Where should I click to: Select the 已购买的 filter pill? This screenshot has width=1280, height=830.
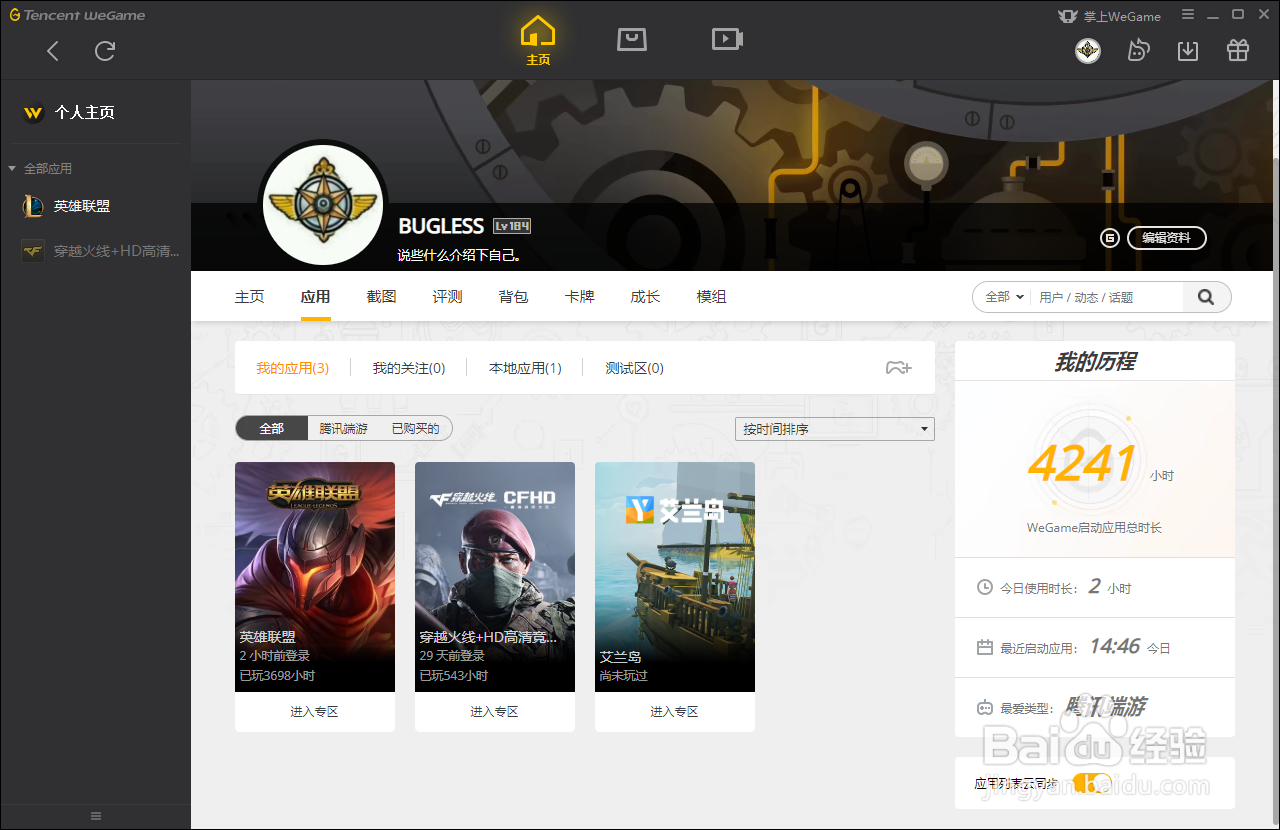415,428
